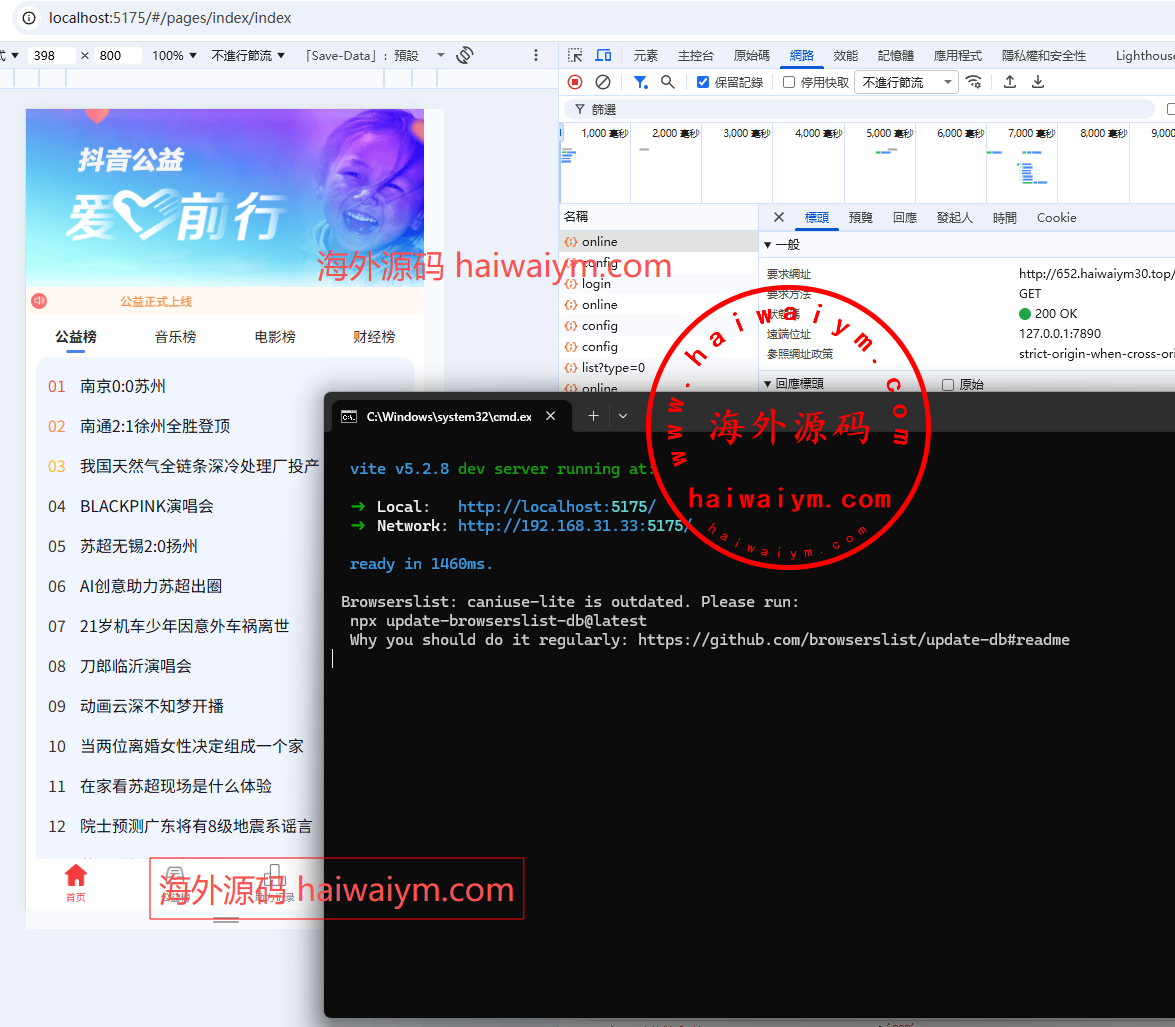The height and width of the screenshot is (1027, 1175).
Task: Open the 不進行節流 throttling dropdown in network panel
Action: 906,82
